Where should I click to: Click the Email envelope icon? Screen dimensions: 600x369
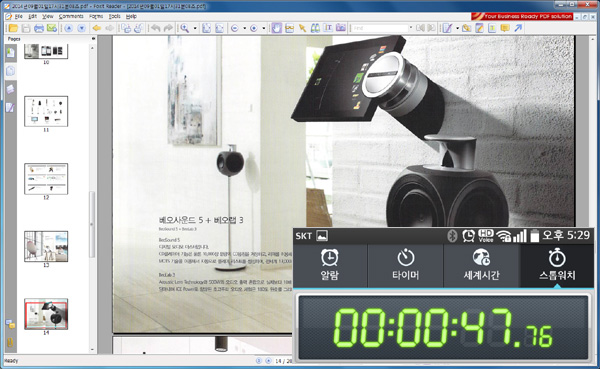pyautogui.click(x=51, y=28)
